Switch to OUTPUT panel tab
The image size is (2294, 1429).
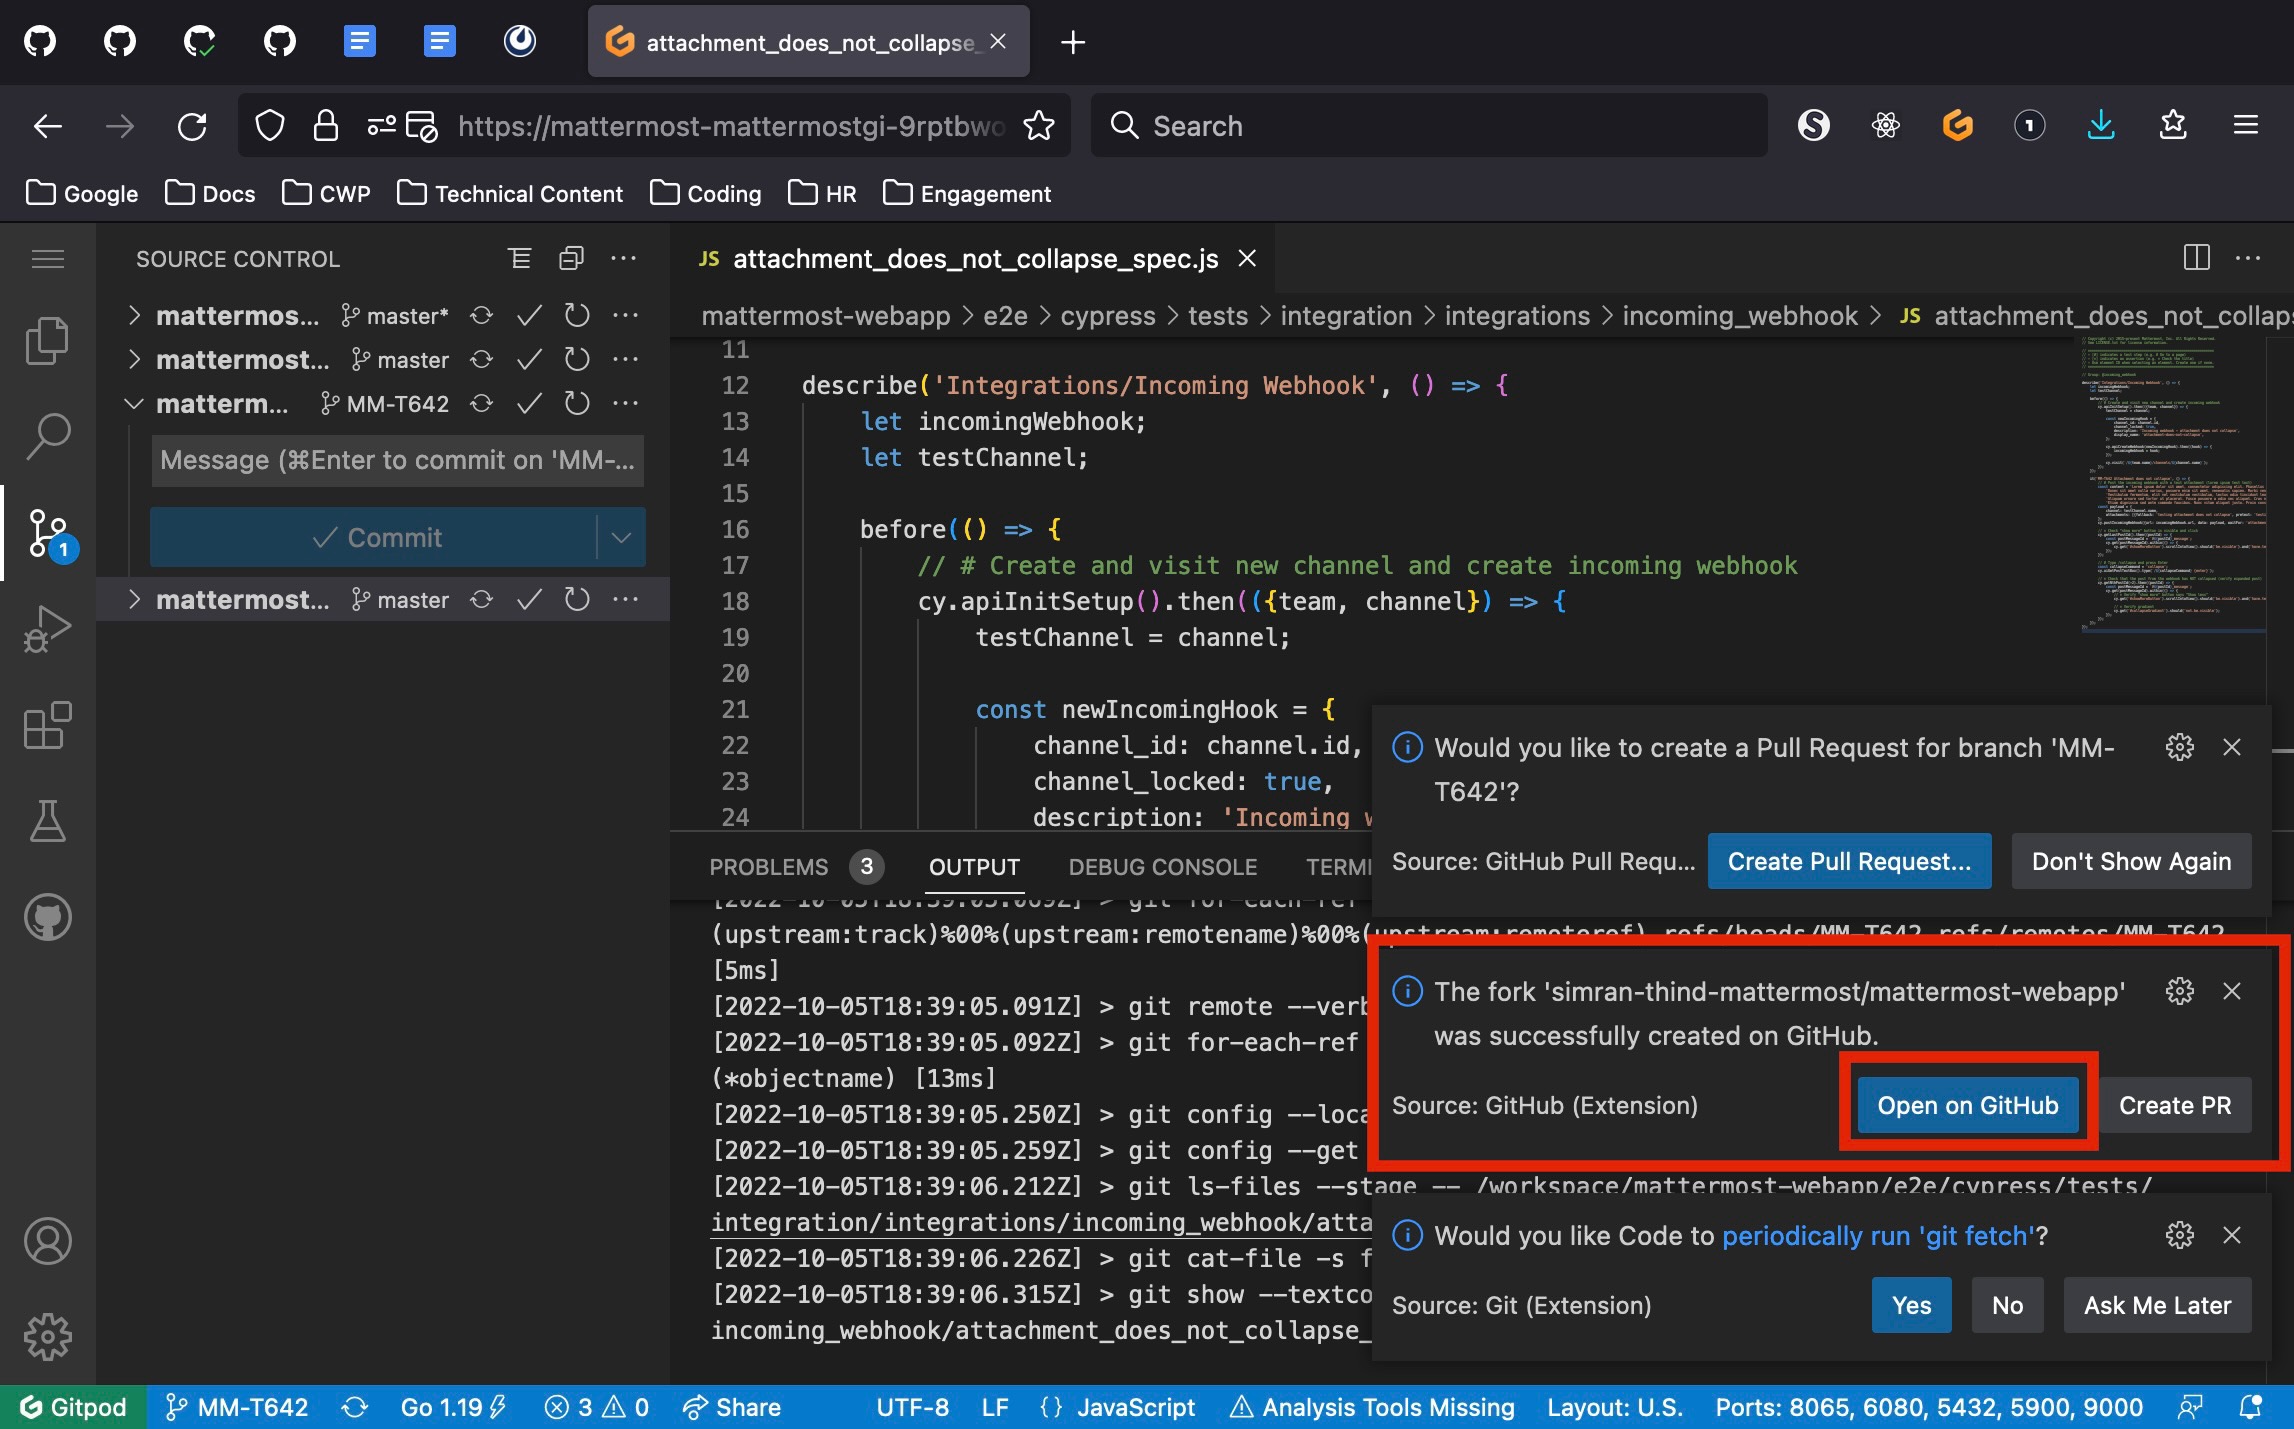point(974,867)
